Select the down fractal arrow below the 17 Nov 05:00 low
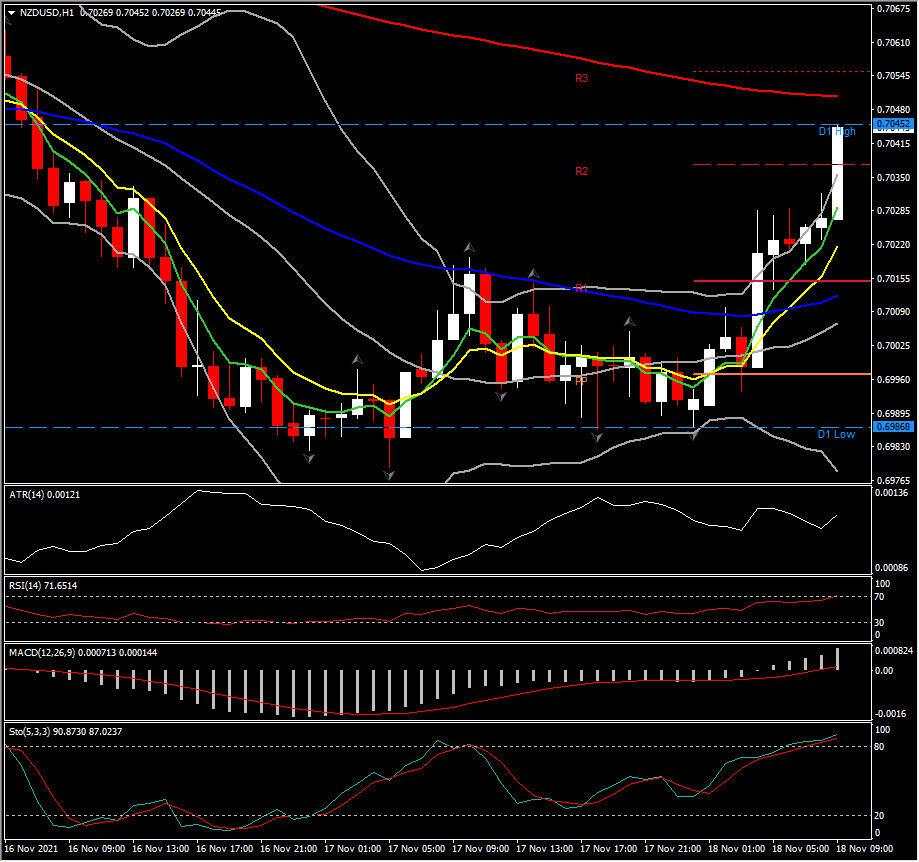This screenshot has width=919, height=862. [x=389, y=474]
